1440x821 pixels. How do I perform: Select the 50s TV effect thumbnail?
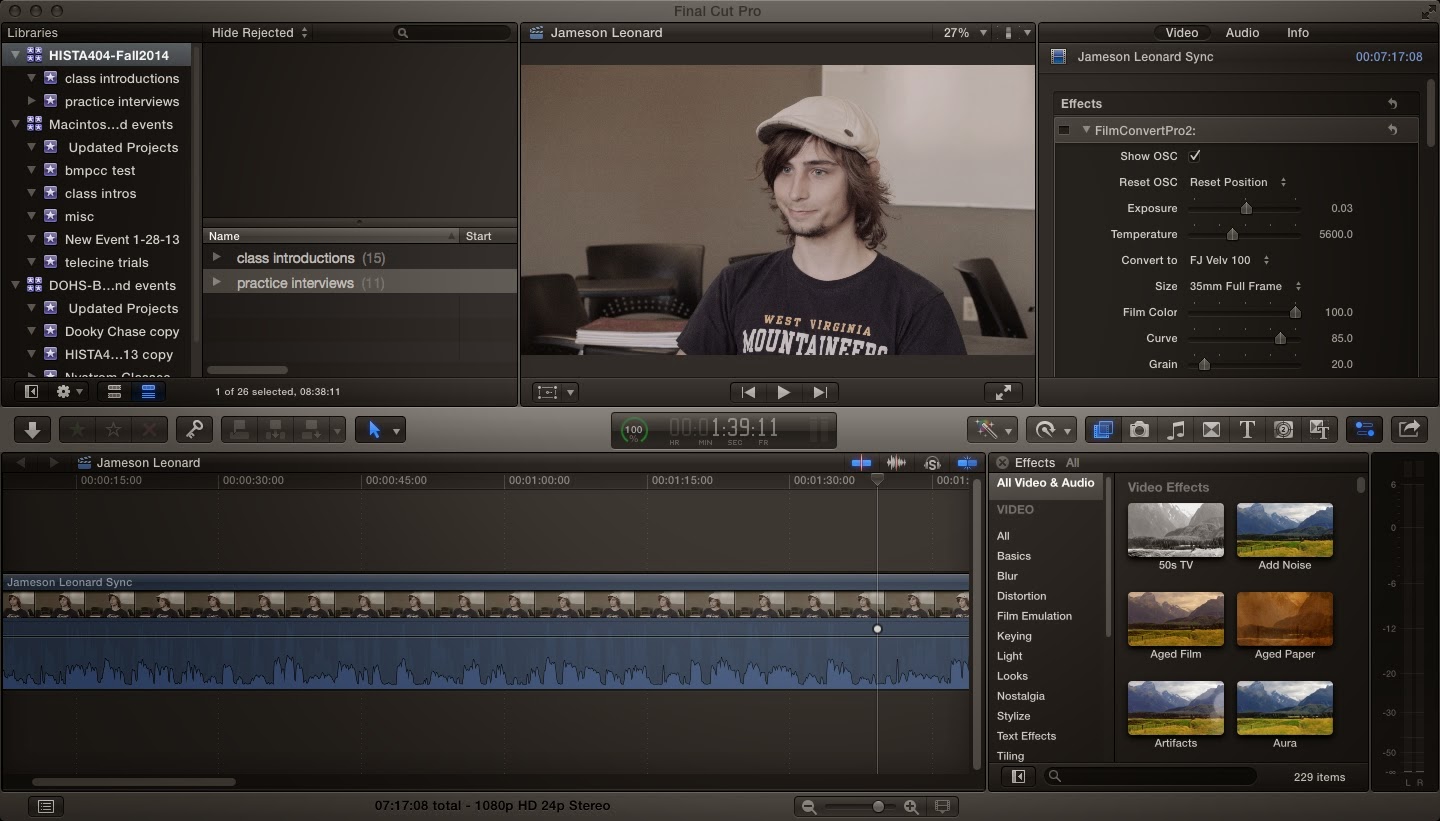click(1175, 530)
